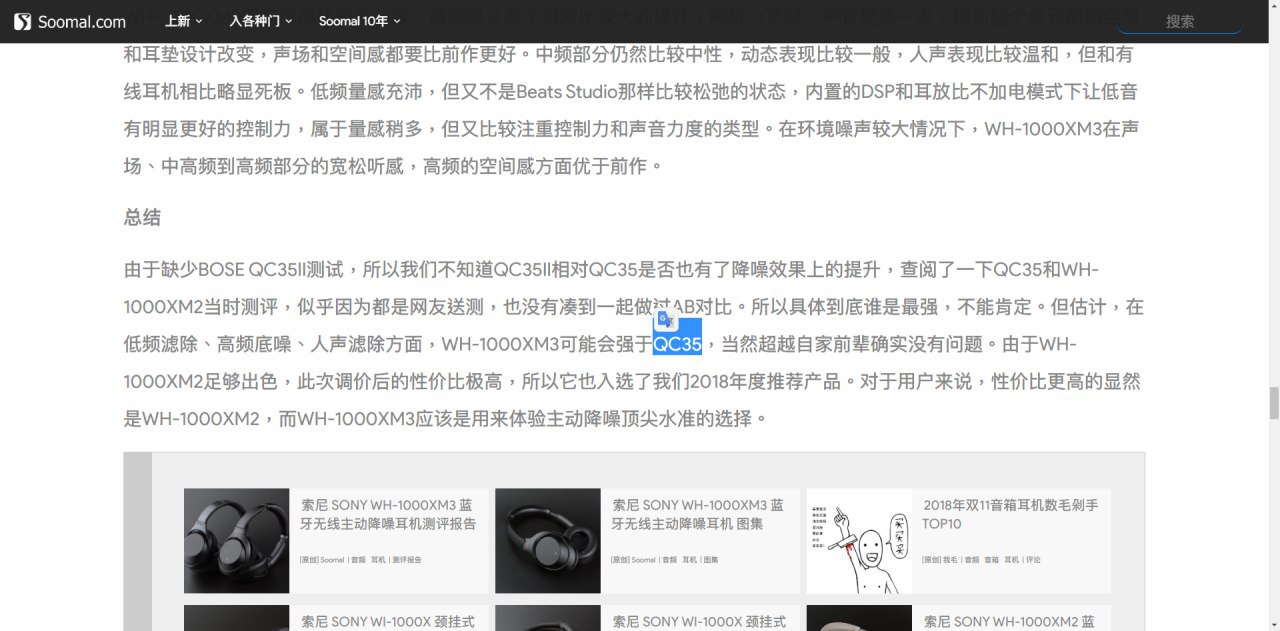Open the 上新 dropdown menu
The width and height of the screenshot is (1280, 631).
tap(184, 21)
